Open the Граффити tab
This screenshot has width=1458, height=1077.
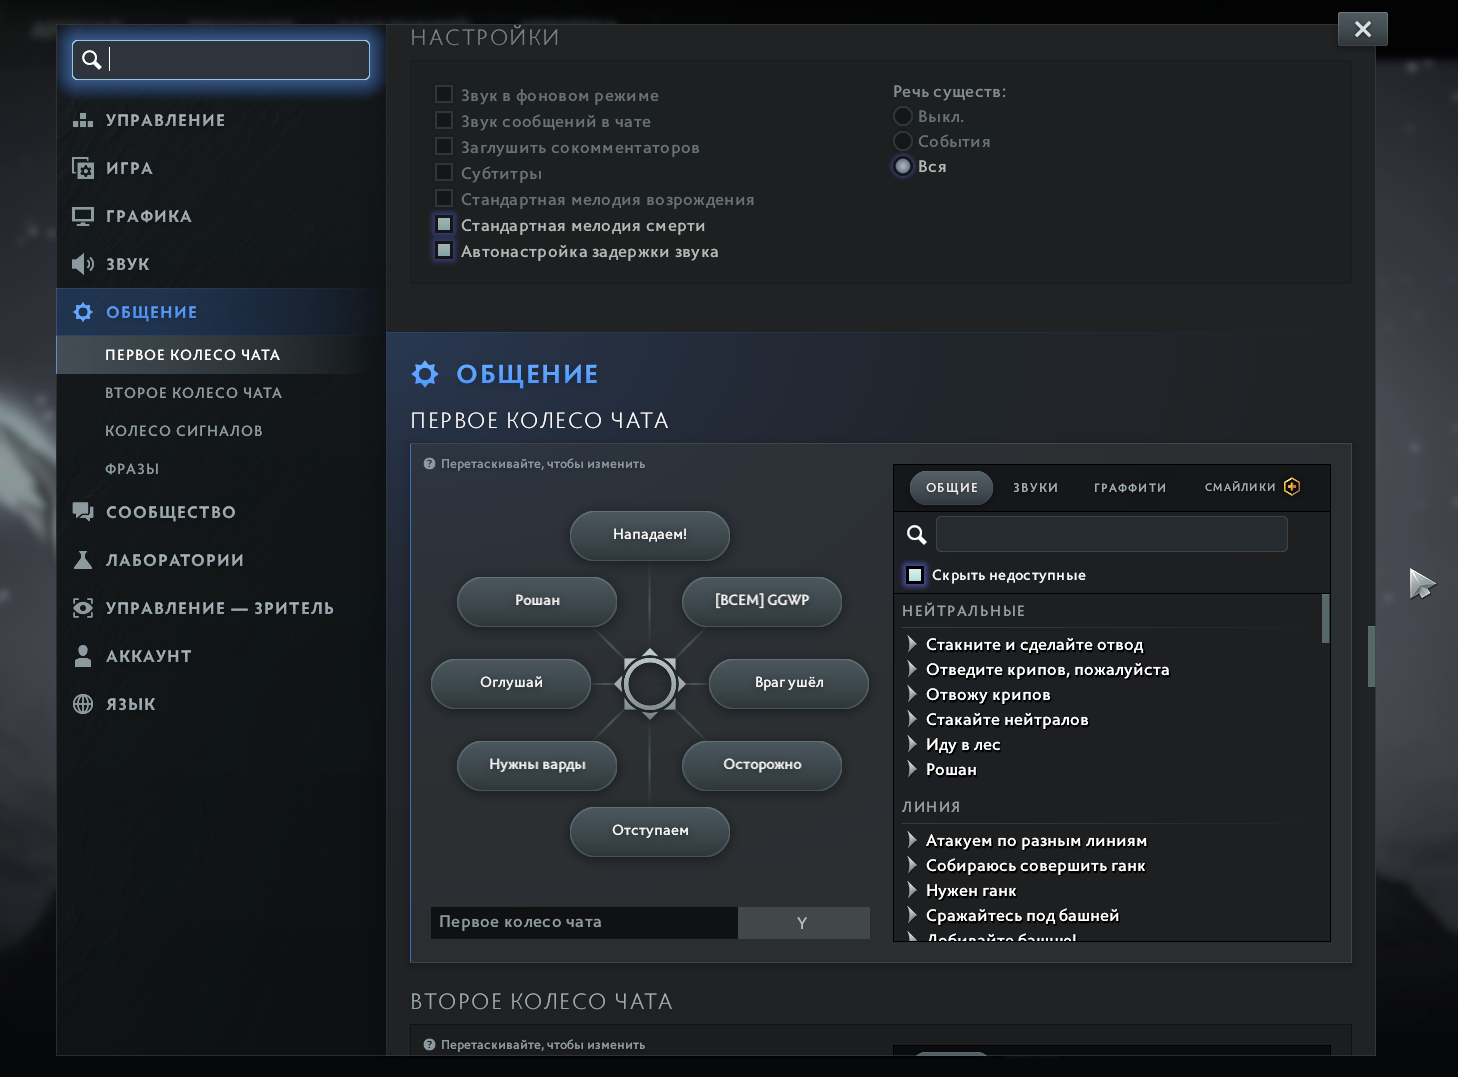(1130, 488)
